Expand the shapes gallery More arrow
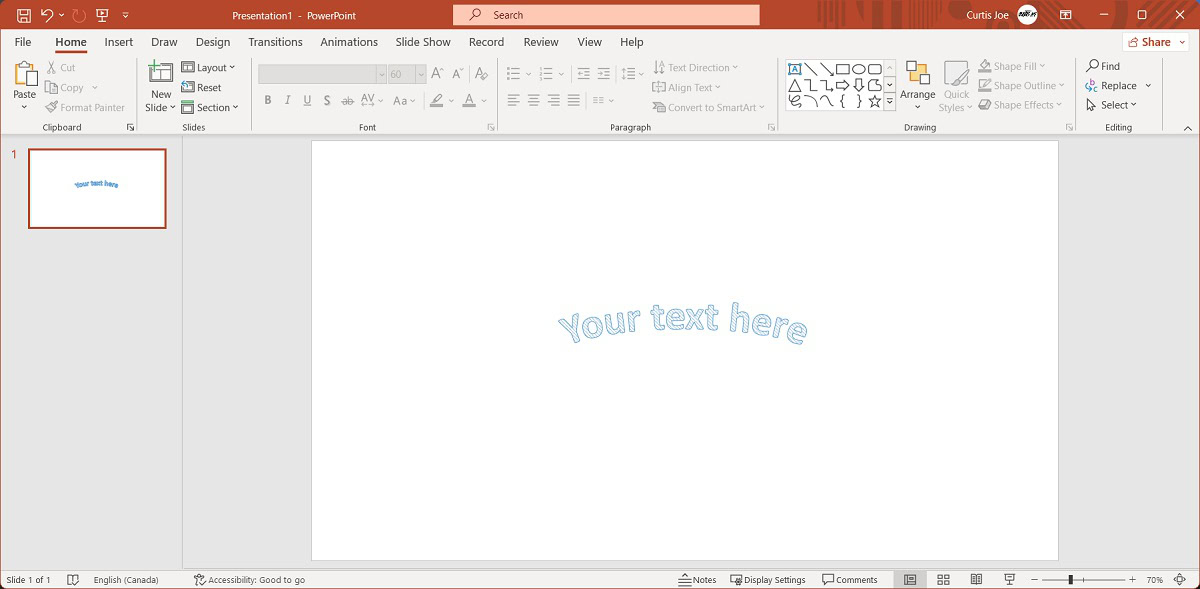The width and height of the screenshot is (1200, 589). pos(889,102)
